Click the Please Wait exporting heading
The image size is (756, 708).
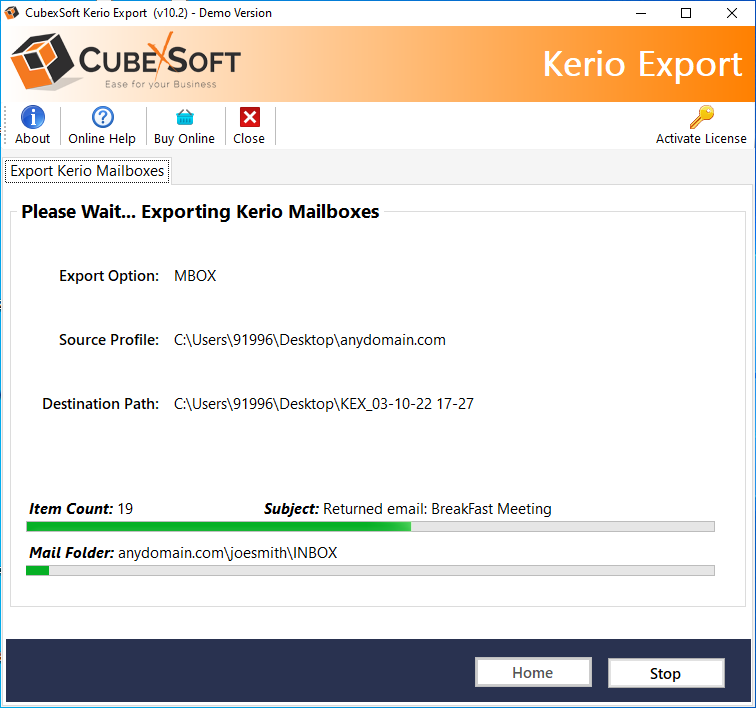[x=200, y=212]
